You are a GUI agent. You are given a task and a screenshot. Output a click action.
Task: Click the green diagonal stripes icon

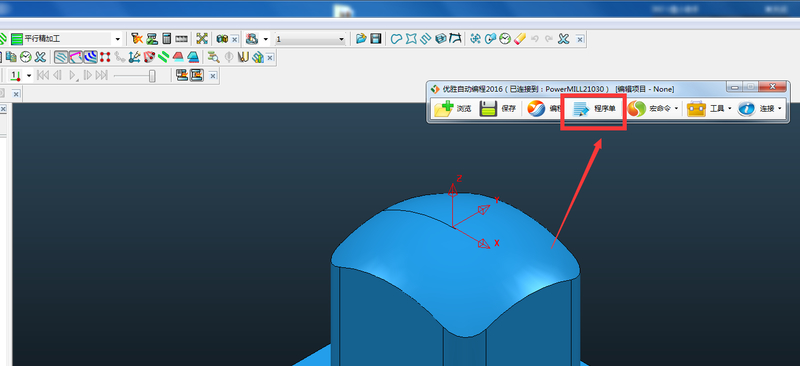[x=163, y=57]
